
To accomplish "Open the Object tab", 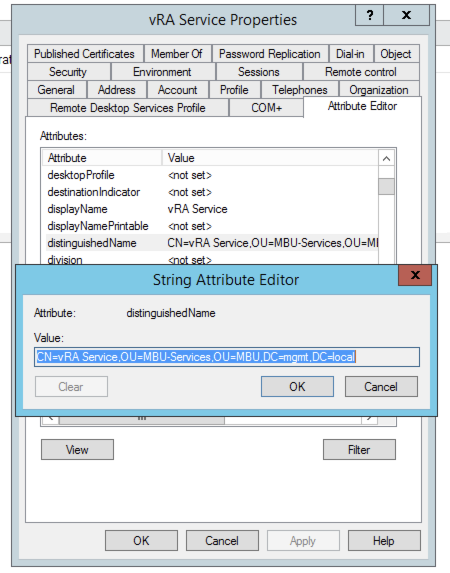I will coord(396,54).
